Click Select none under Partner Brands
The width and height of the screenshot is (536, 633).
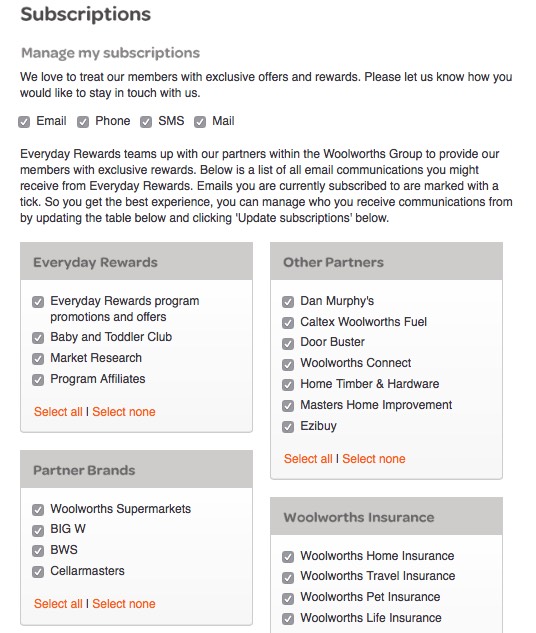[124, 604]
